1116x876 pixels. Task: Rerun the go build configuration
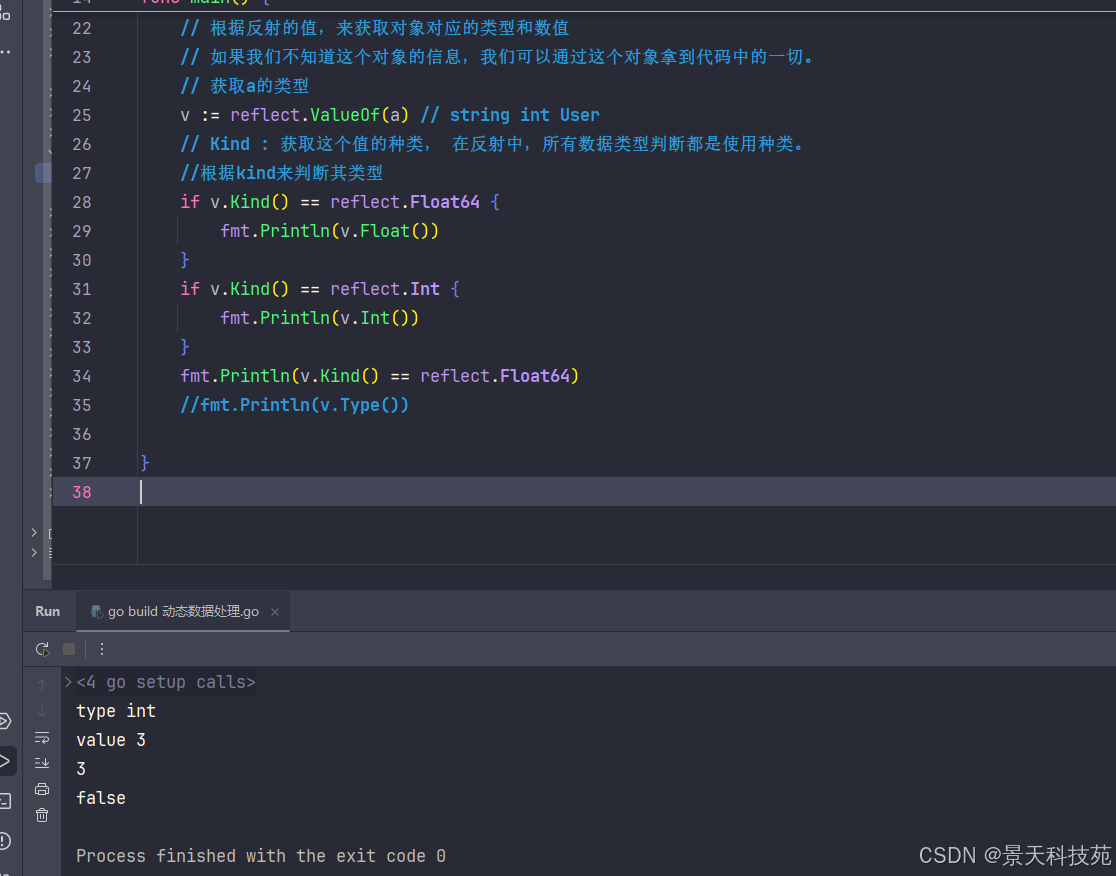[42, 649]
